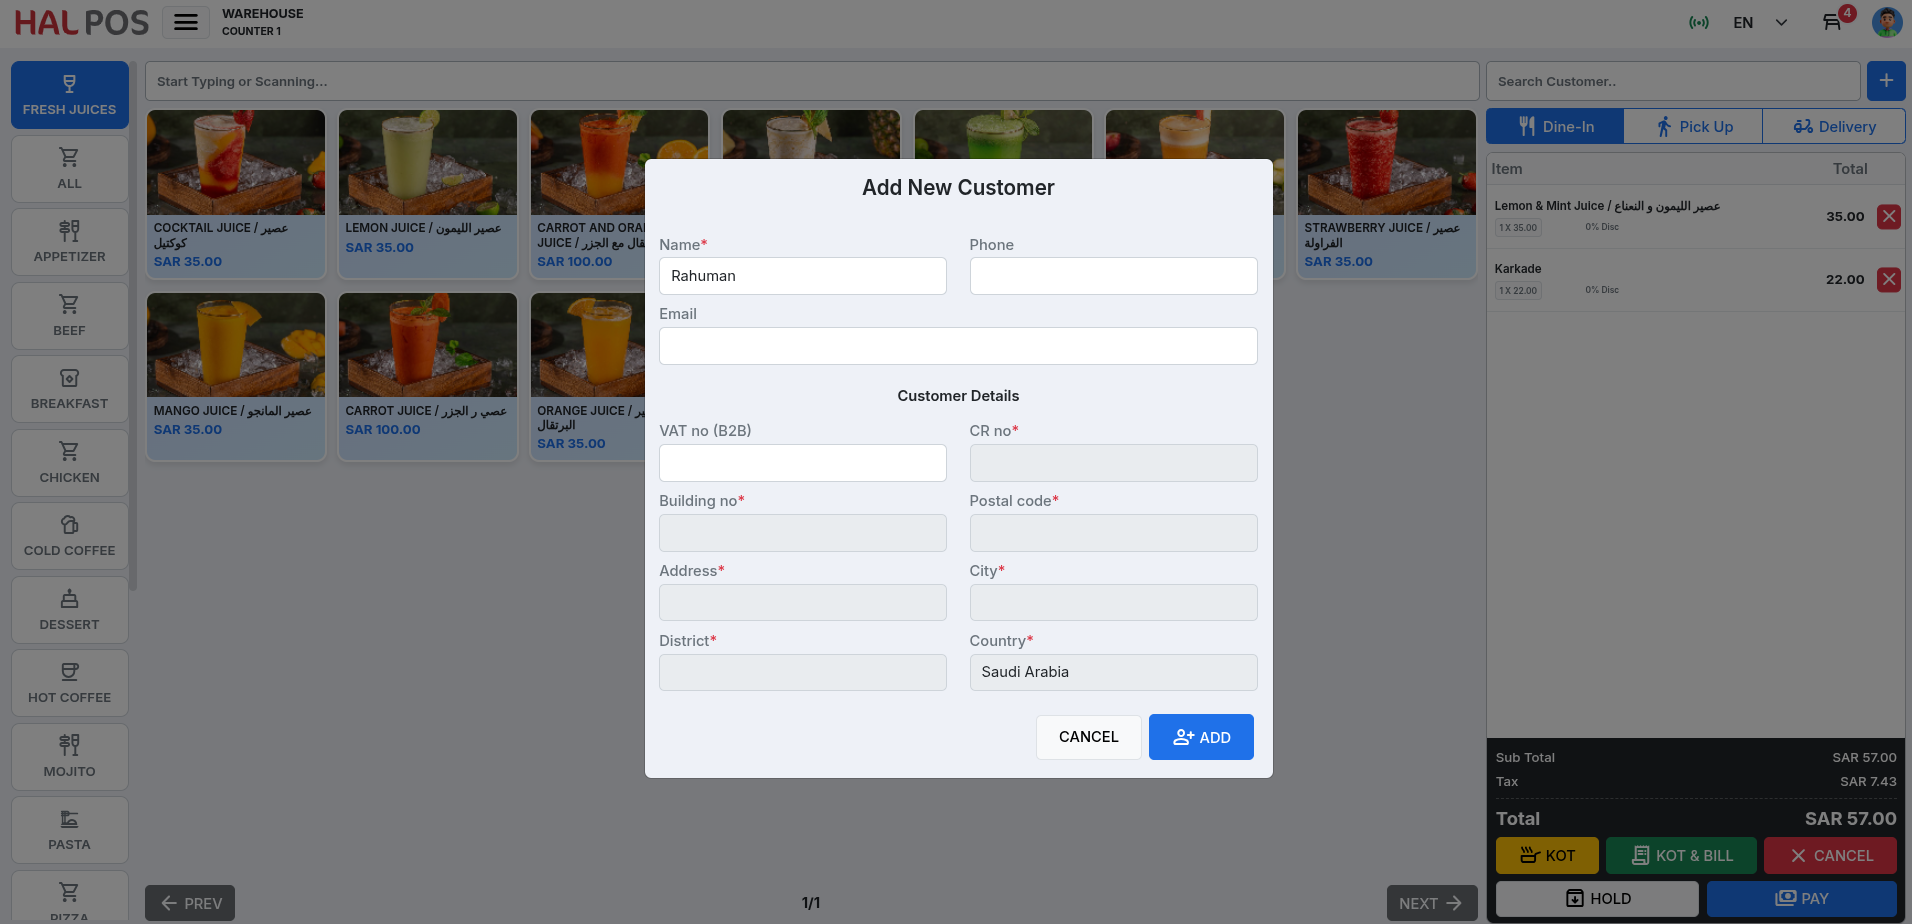Open the hamburger menu in header
Screen dimensions: 1912x924
point(186,22)
